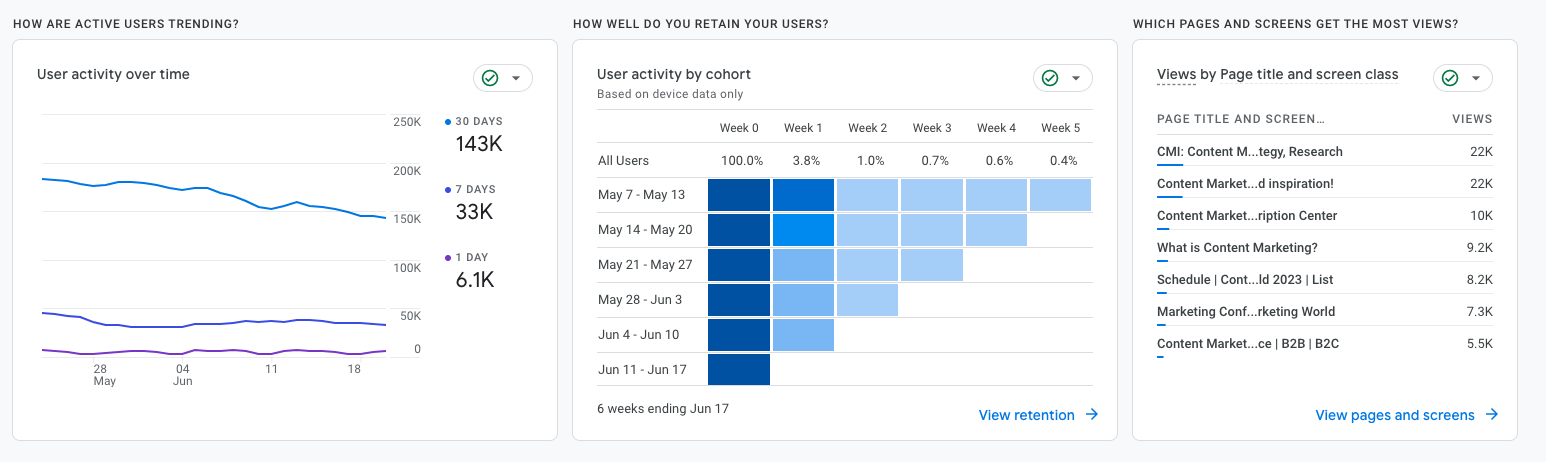Select the 7 DAYS legend metric
1546x462 pixels.
tap(475, 189)
